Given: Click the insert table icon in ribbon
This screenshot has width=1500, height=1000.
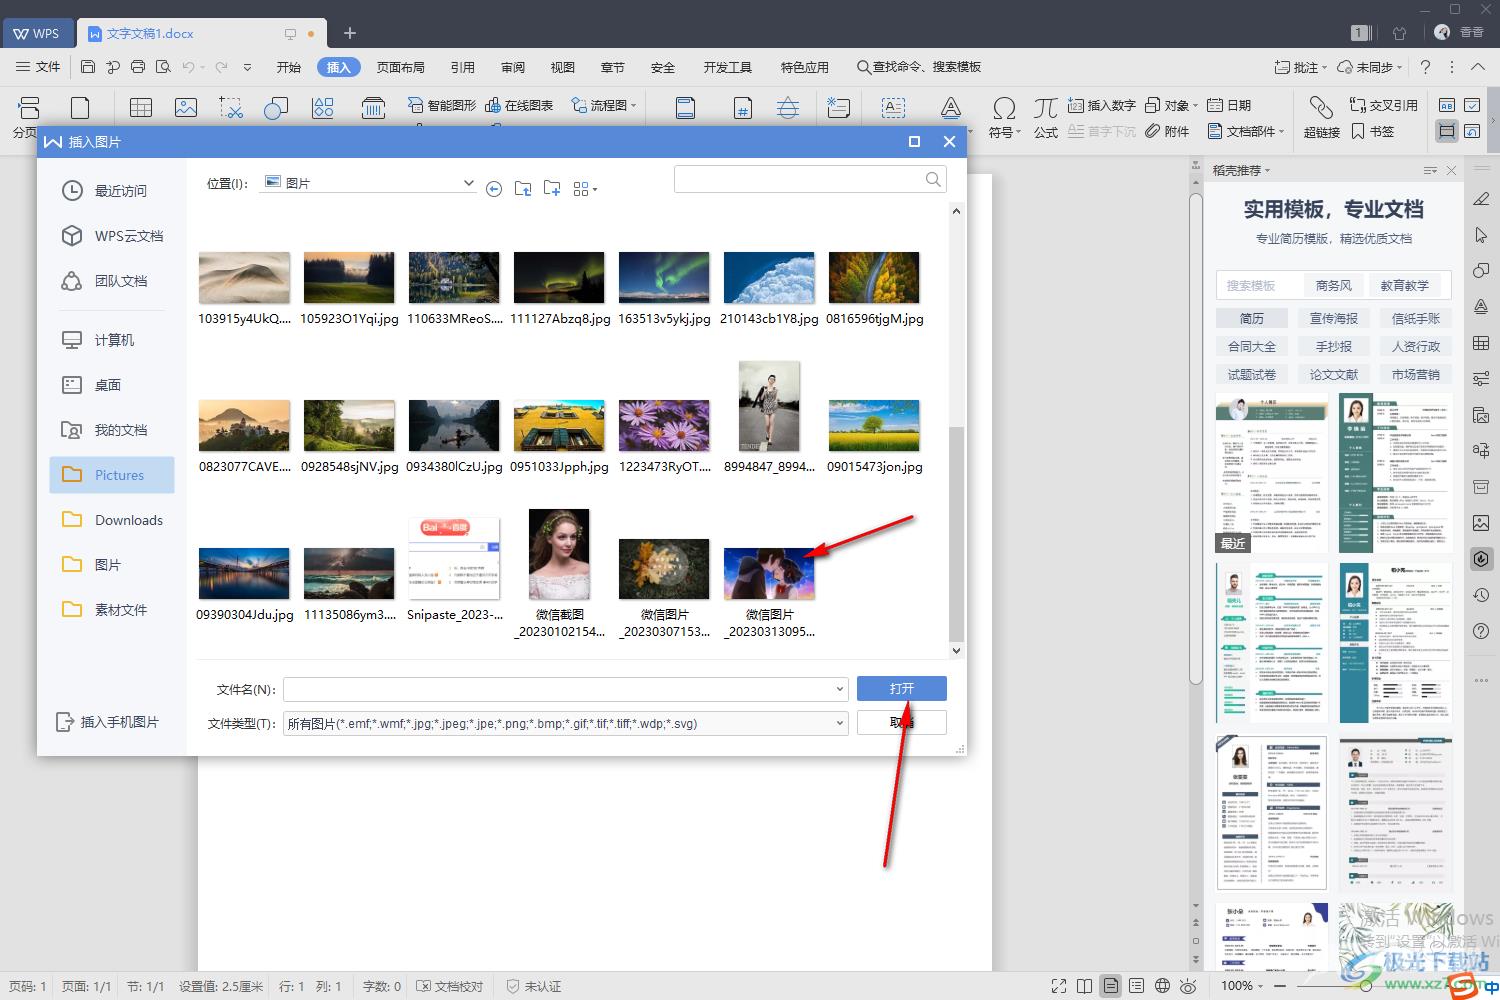Looking at the screenshot, I should pos(141,107).
